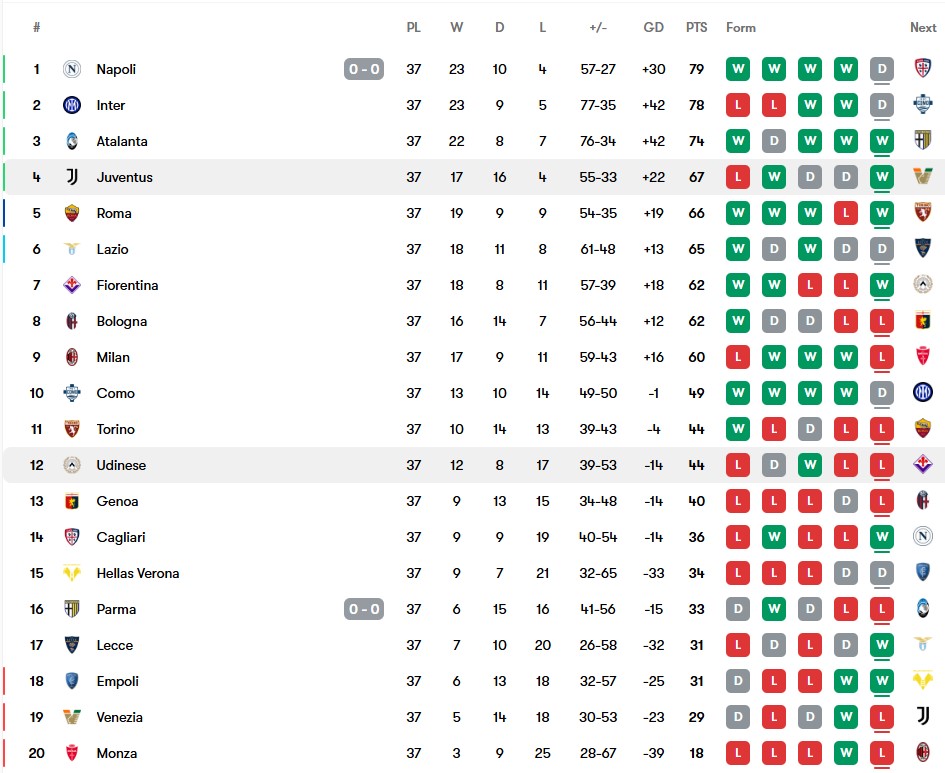Sort table by PTS column header
Viewport: 945px width, 773px height.
click(x=697, y=28)
